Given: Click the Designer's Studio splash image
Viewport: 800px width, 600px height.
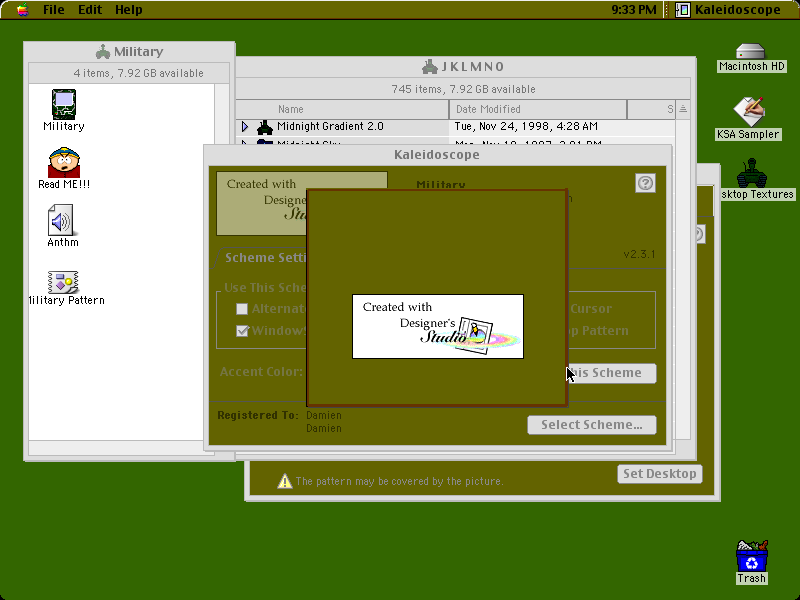Looking at the screenshot, I should click(x=438, y=327).
